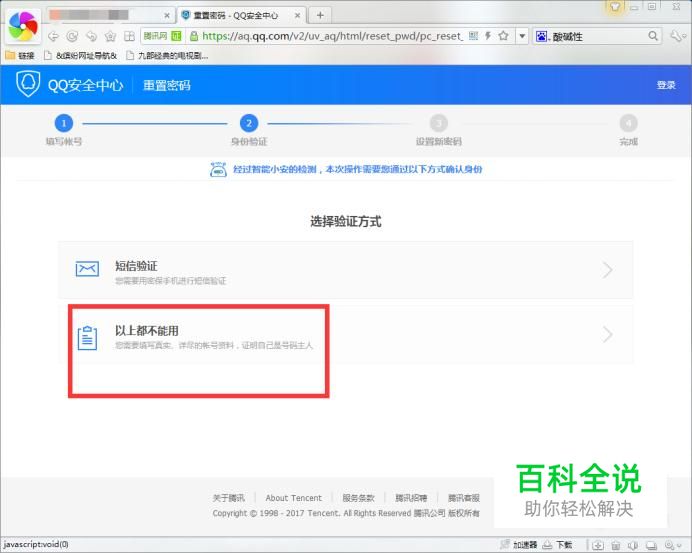Bookmark this page with the star icon

click(503, 36)
